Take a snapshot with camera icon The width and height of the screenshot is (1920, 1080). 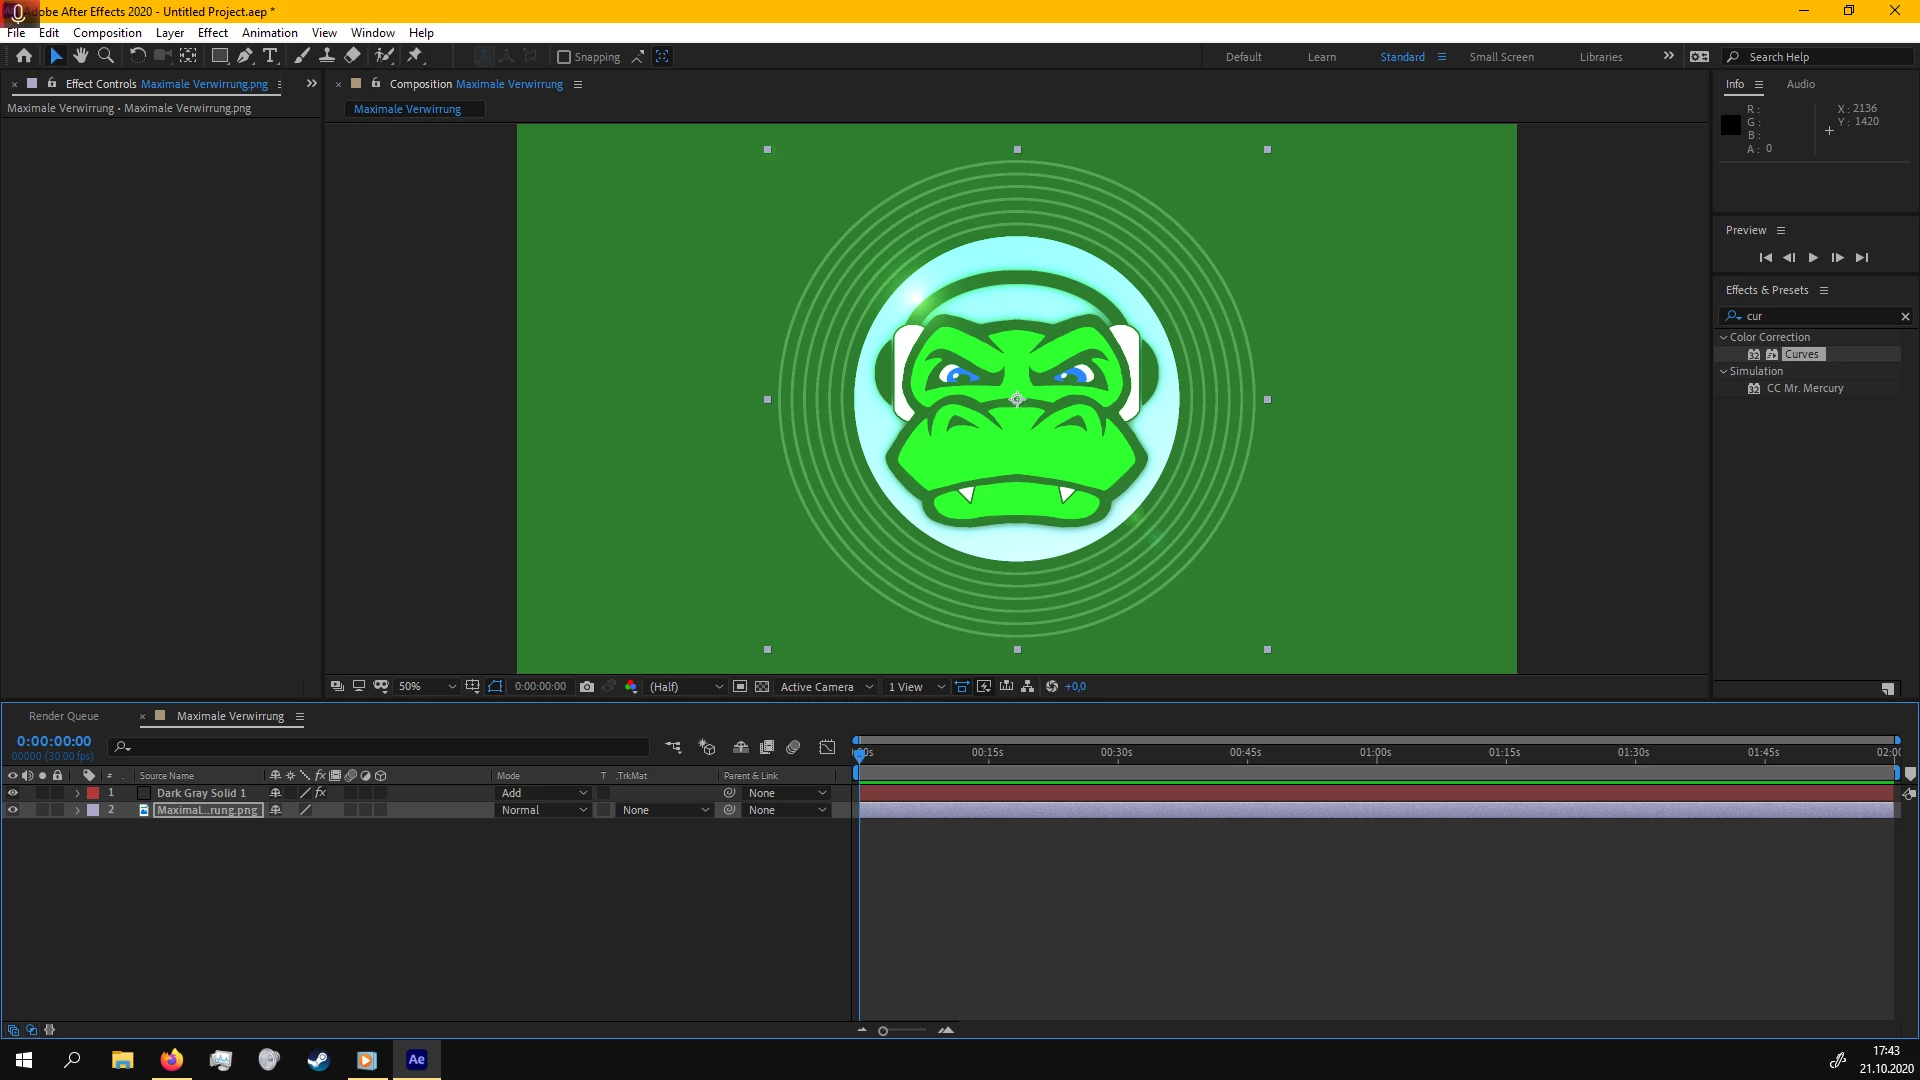pos(587,687)
